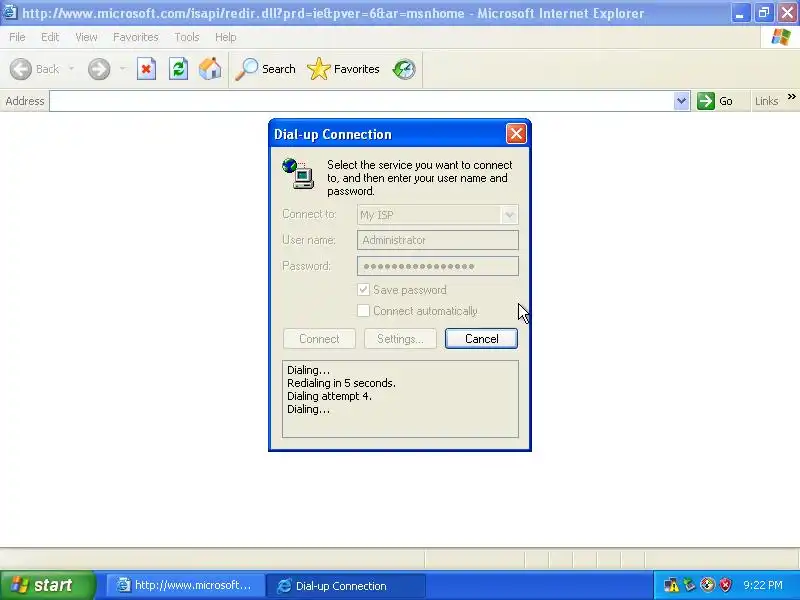
Task: Expand the Connect to My ISP dropdown
Action: (509, 215)
